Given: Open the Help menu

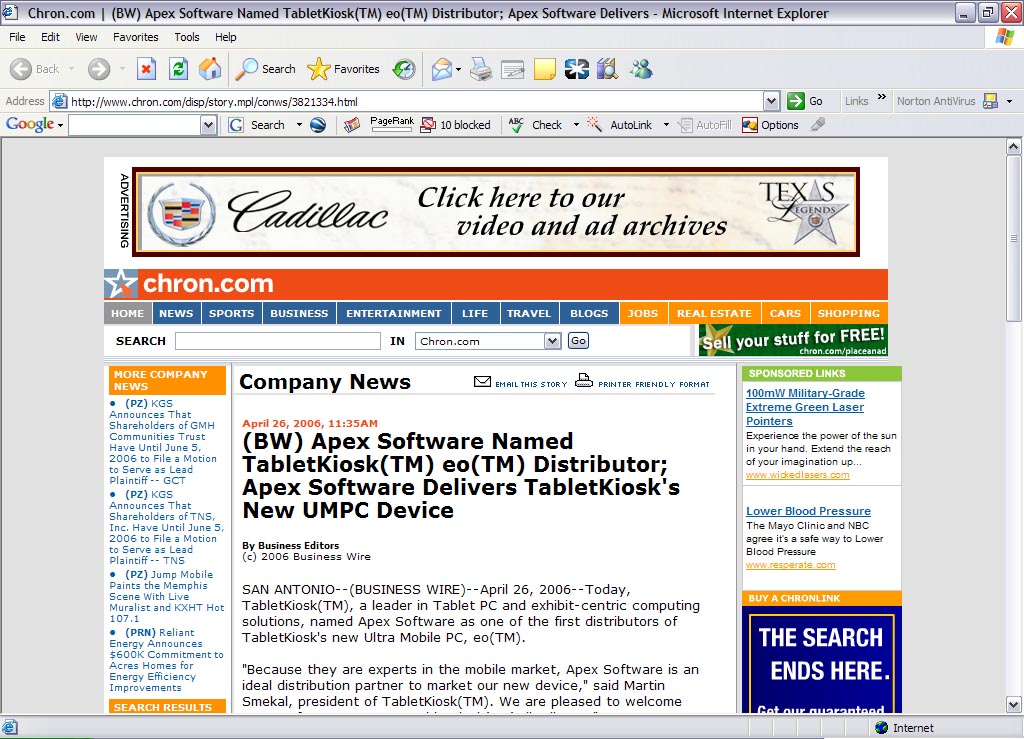Looking at the screenshot, I should (226, 37).
